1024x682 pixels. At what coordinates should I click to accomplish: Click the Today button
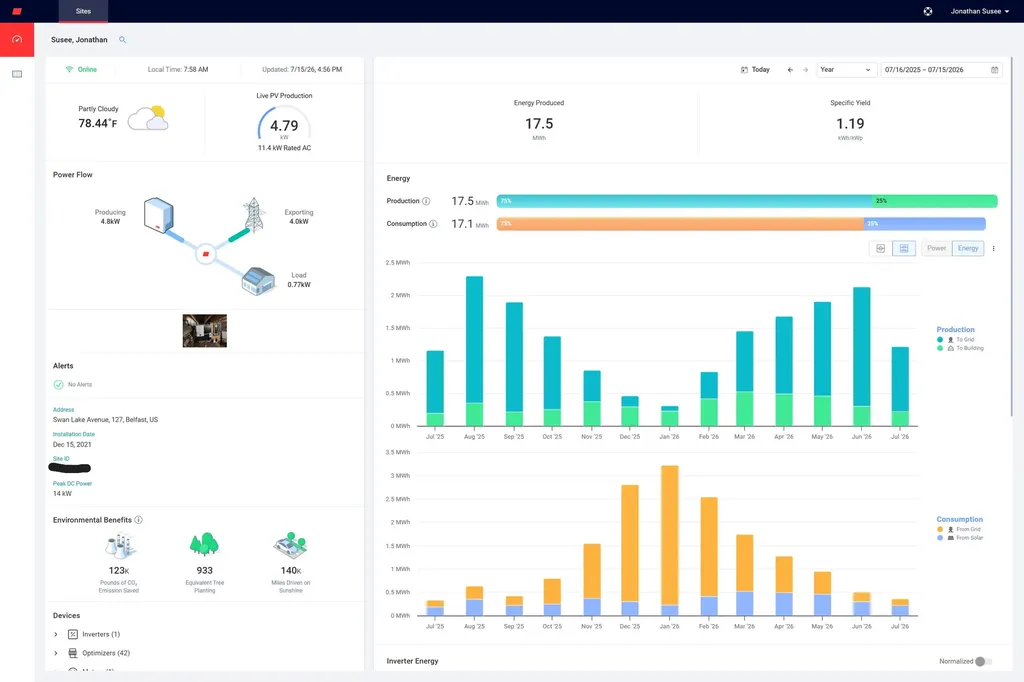coord(755,70)
